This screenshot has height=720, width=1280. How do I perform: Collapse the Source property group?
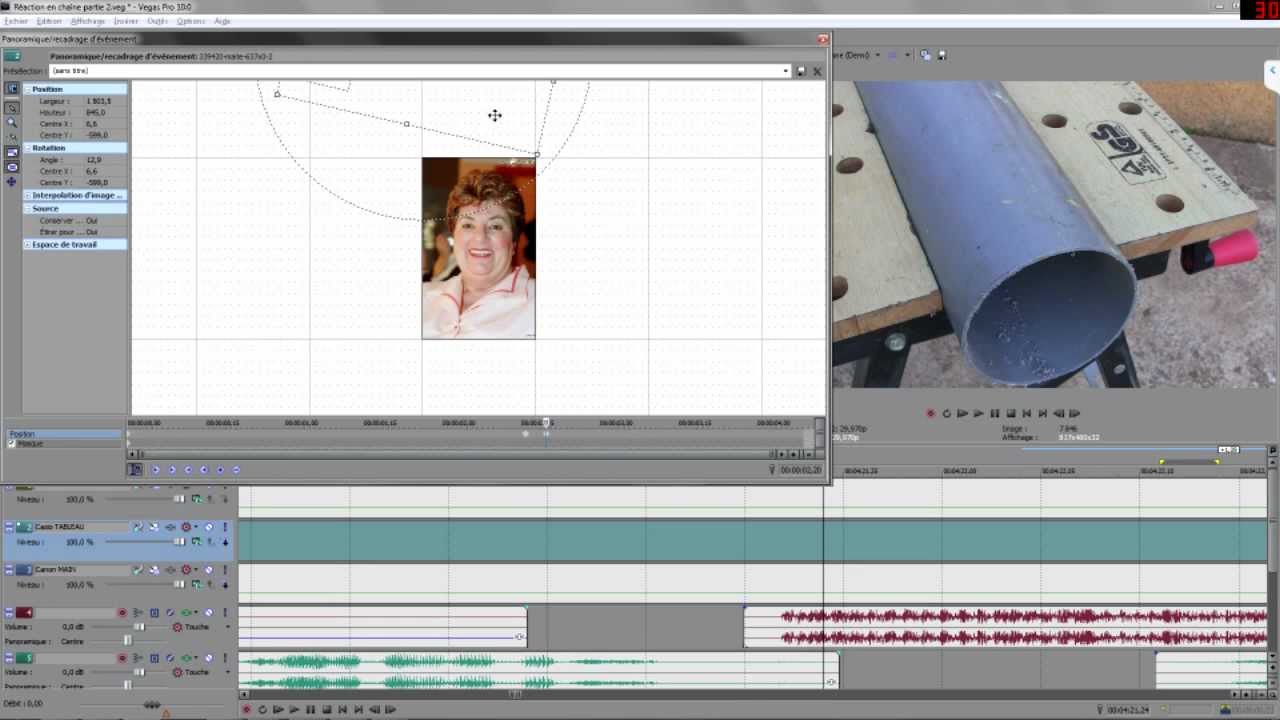click(28, 208)
